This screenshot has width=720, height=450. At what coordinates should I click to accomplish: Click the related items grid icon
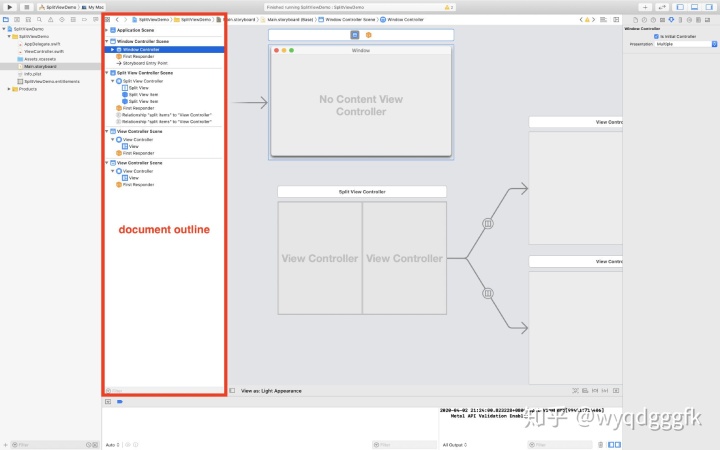tap(107, 20)
